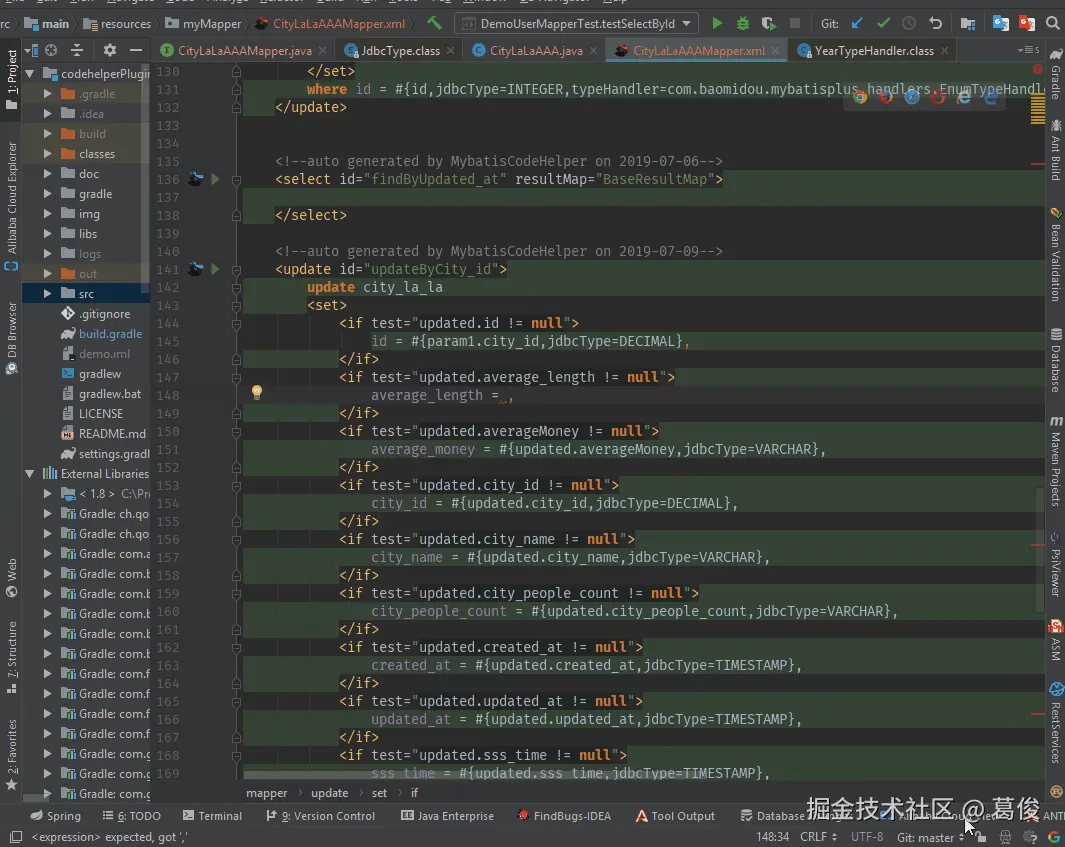Click the Git update project arrow
Image resolution: width=1065 pixels, height=847 pixels.
click(x=857, y=23)
